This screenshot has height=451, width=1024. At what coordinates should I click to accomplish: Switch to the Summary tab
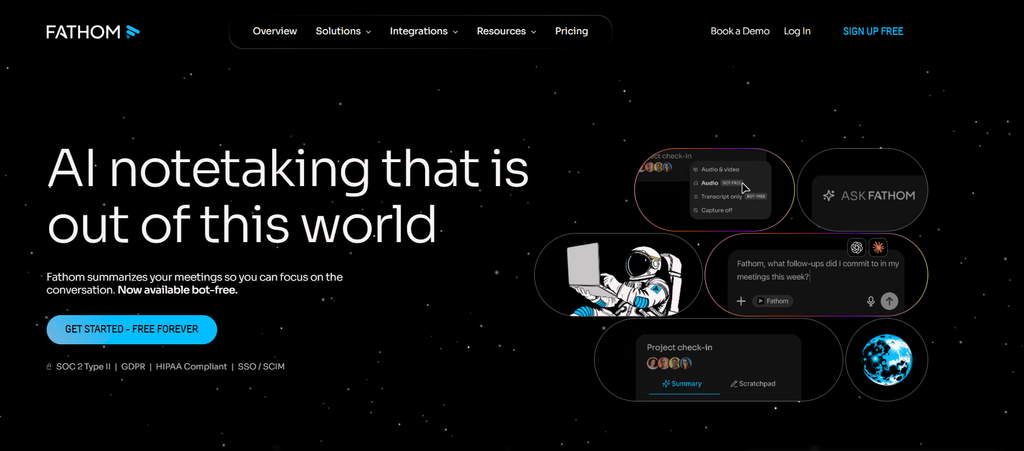click(x=682, y=384)
